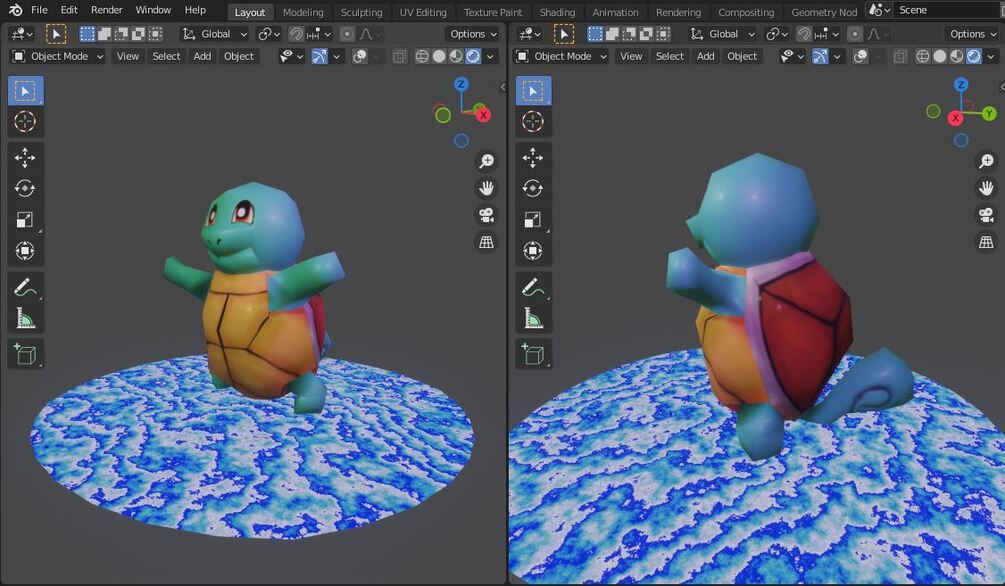Open Object Mode dropdown in right viewport
Image resolution: width=1005 pixels, height=586 pixels.
[x=562, y=56]
